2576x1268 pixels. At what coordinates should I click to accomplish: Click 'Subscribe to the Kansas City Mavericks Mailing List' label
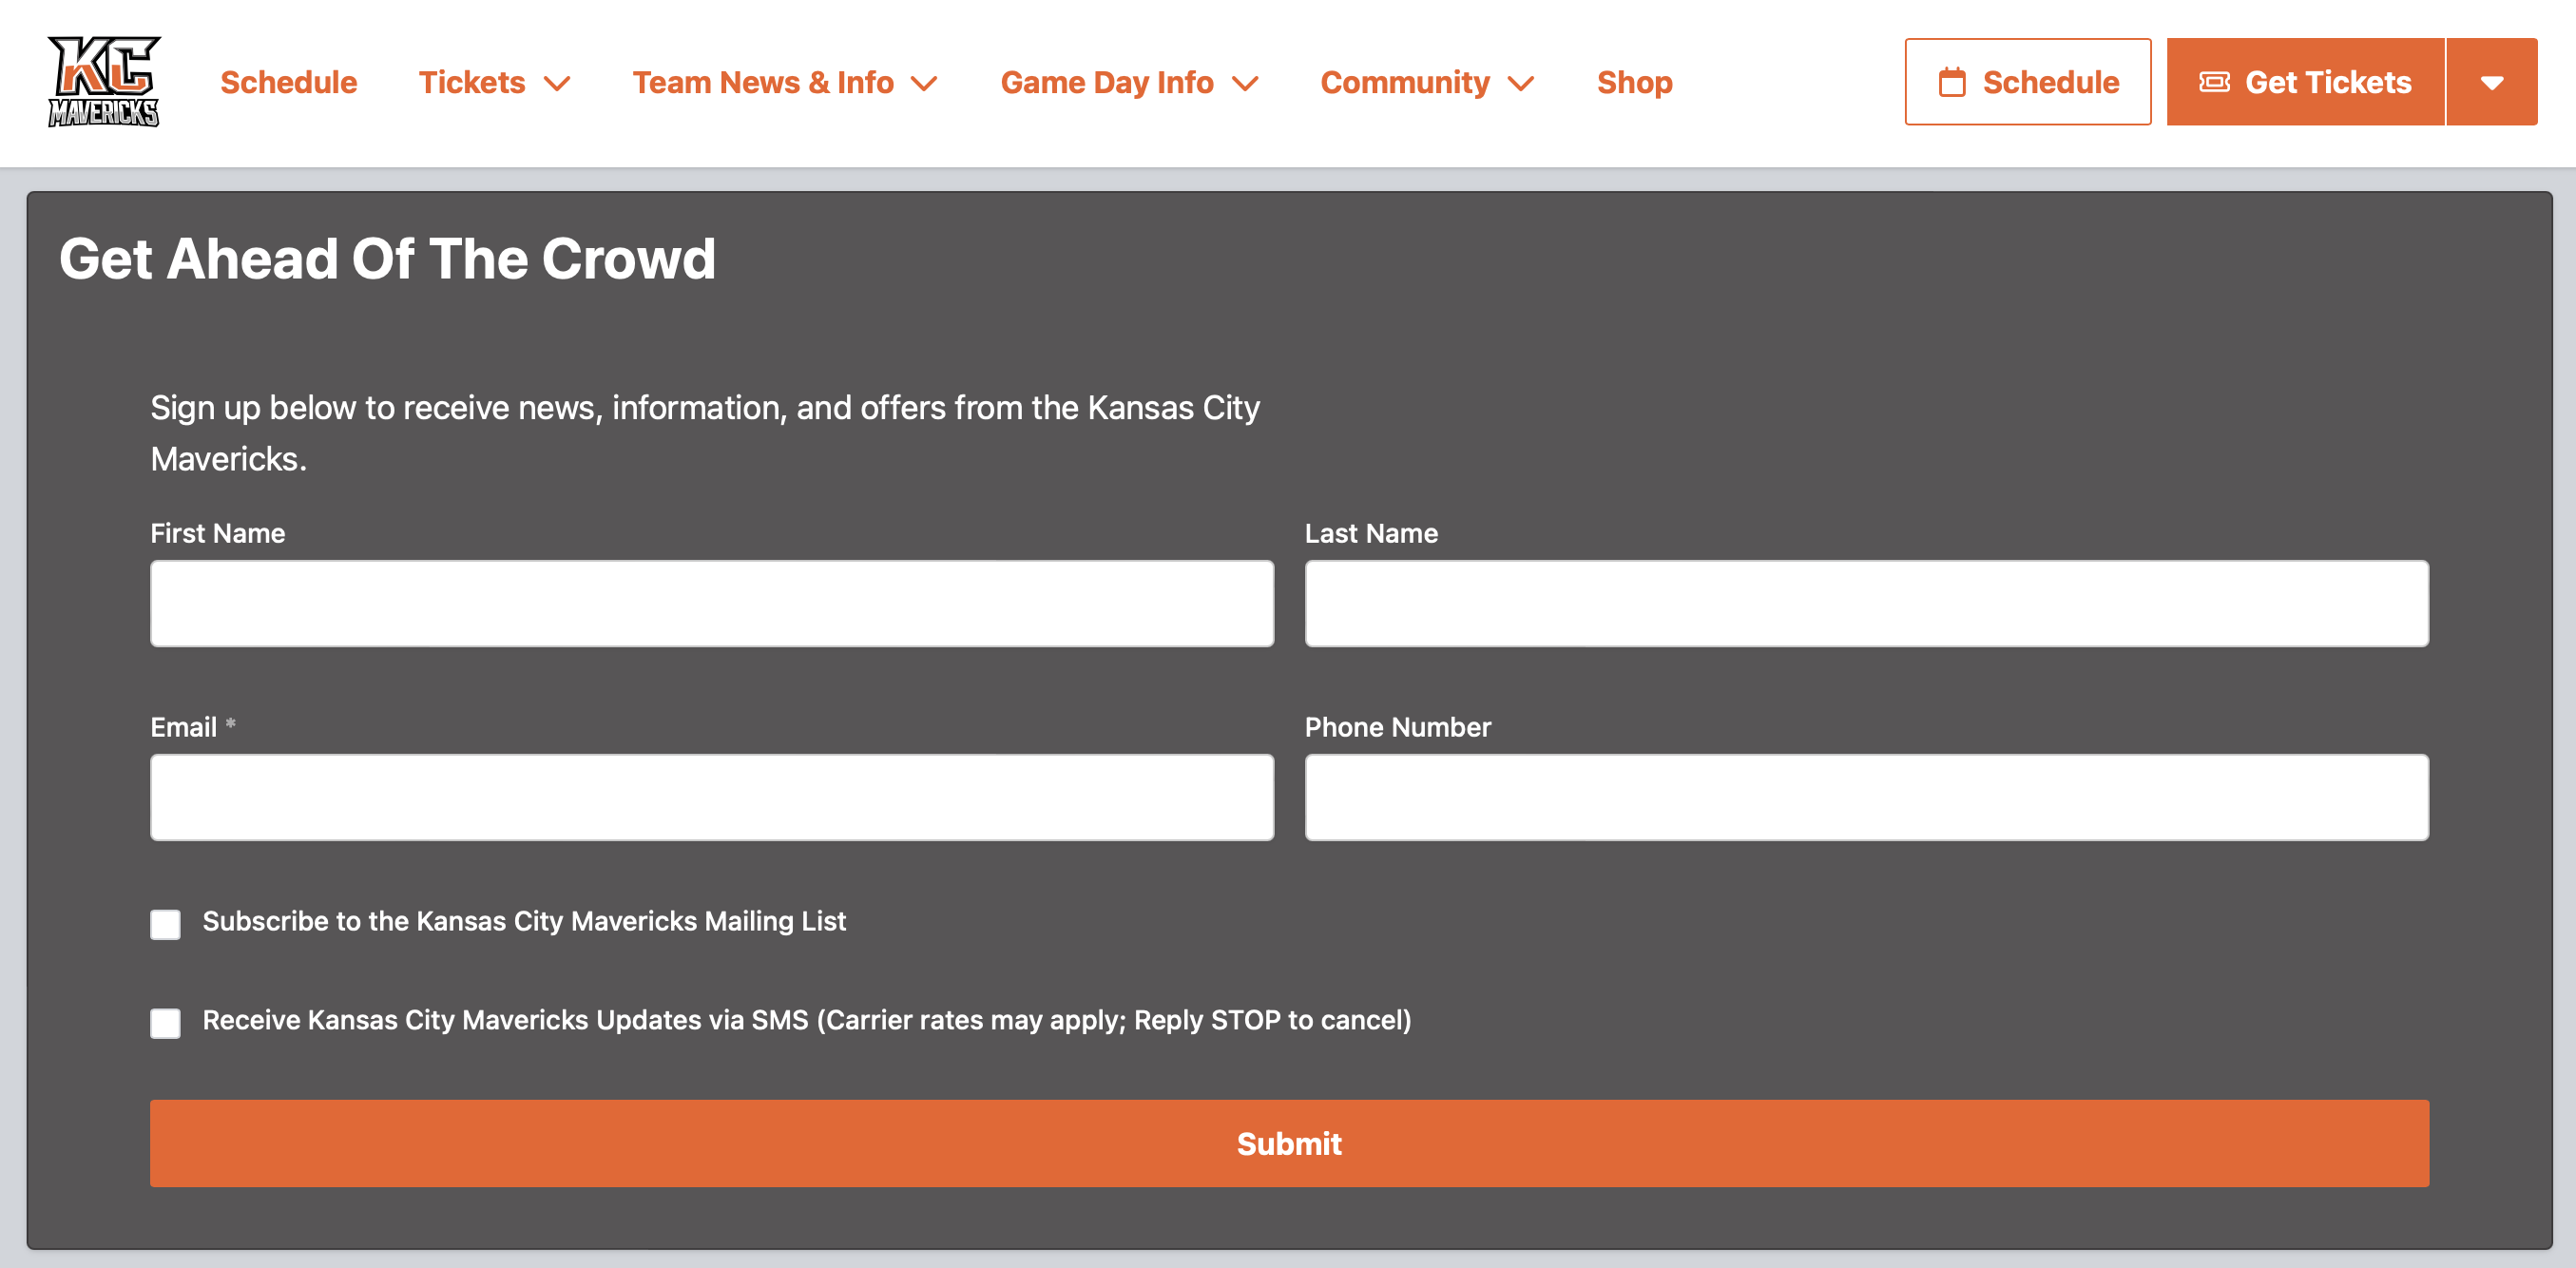click(524, 921)
